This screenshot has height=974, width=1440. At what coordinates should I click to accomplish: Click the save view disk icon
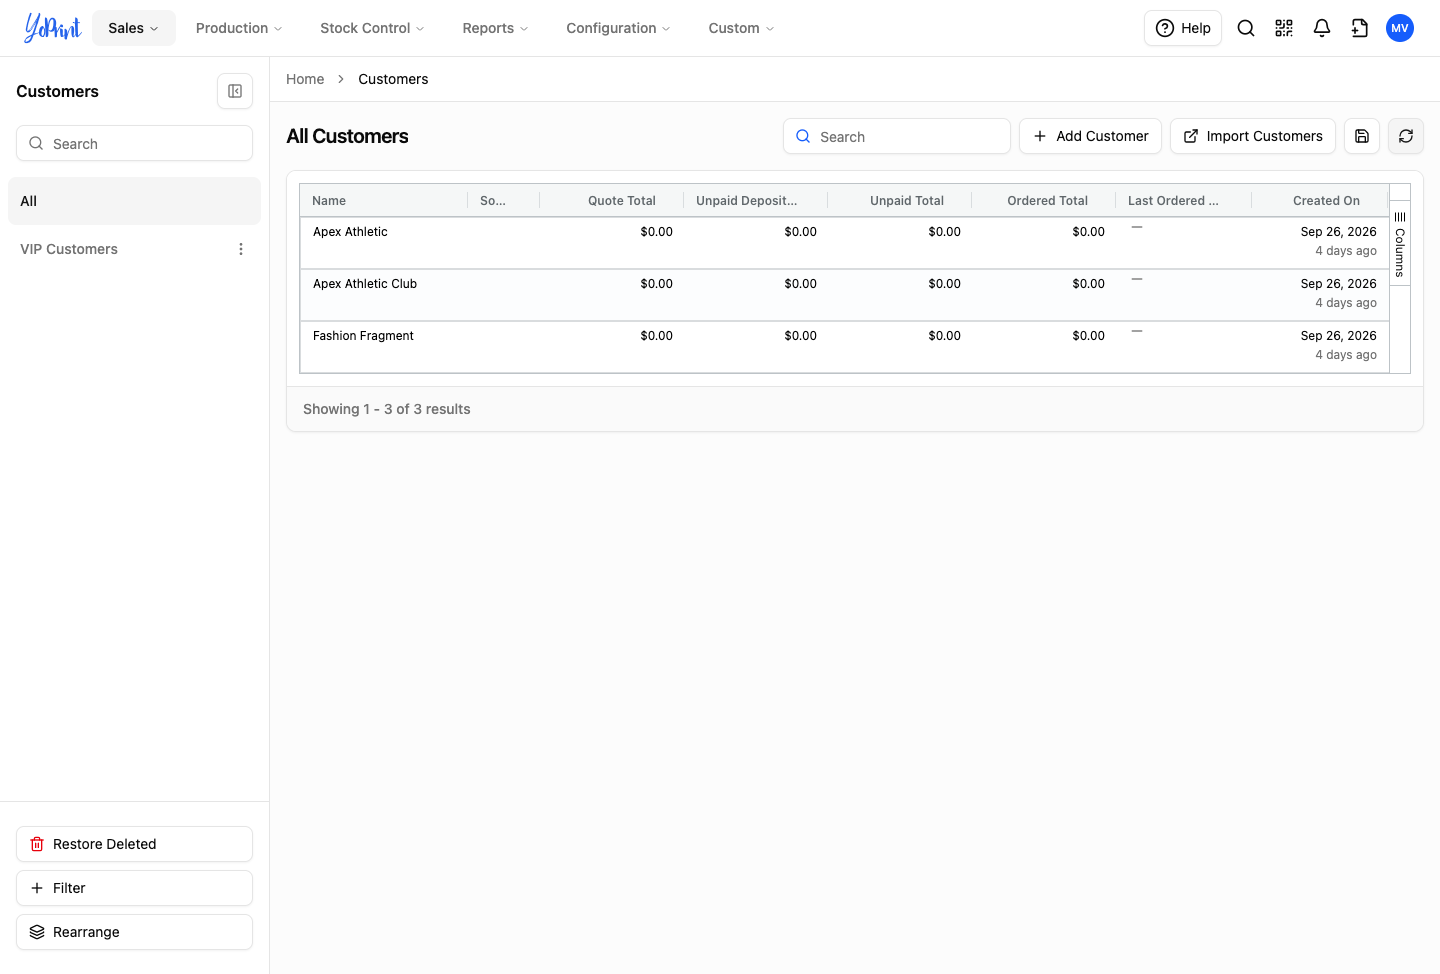(1362, 136)
